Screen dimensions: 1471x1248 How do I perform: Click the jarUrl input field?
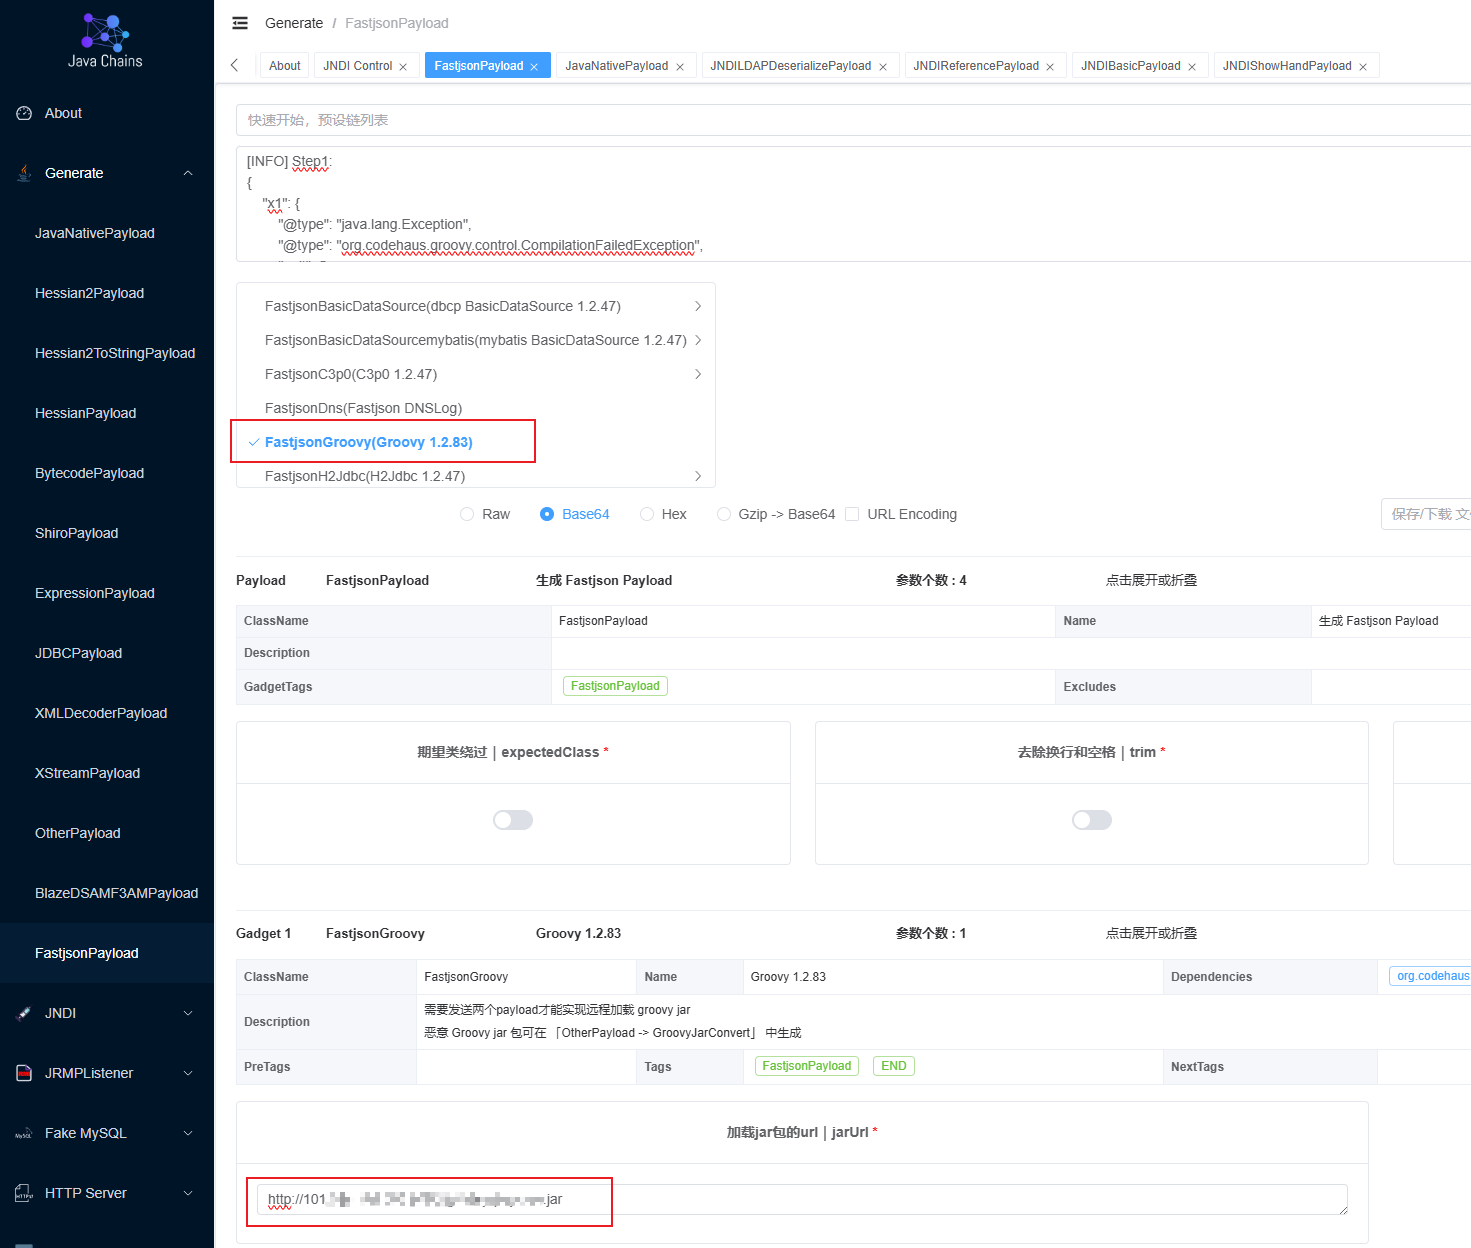802,1199
